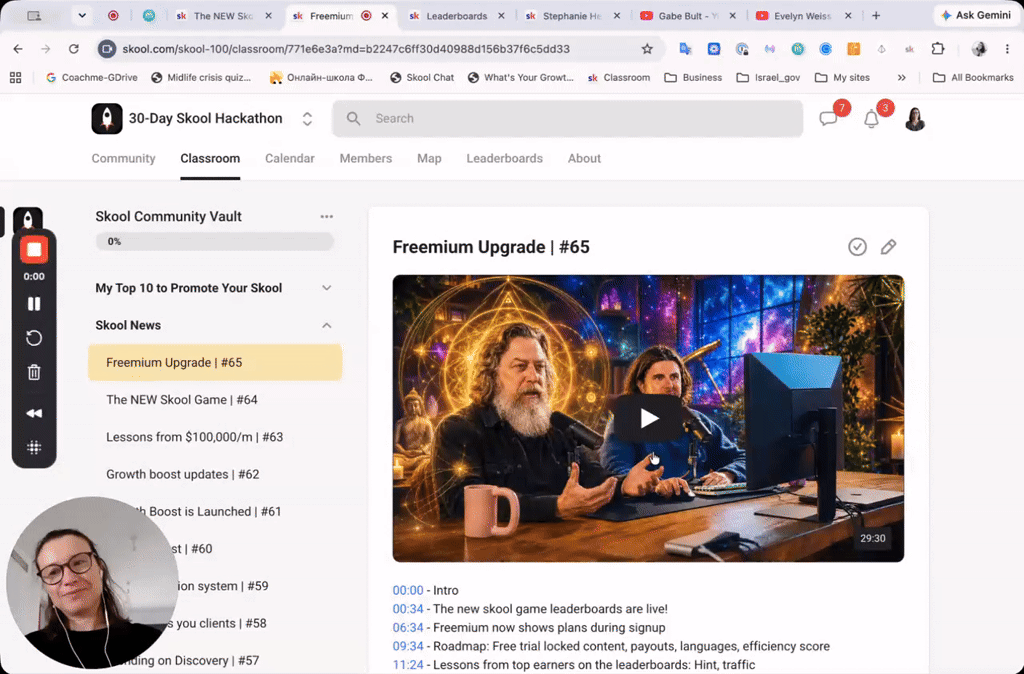Stop recording with the red square button
Screen dimensions: 1024x674
[x=34, y=249]
